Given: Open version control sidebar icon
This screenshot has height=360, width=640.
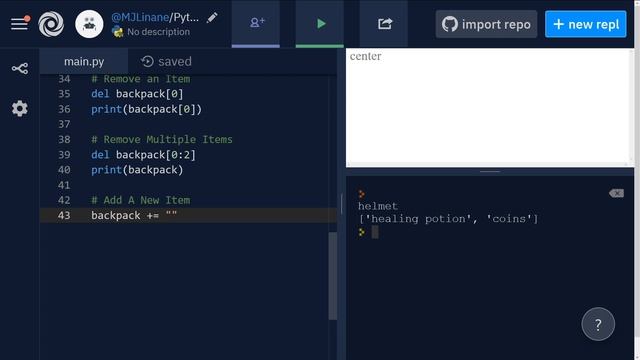Looking at the screenshot, I should coord(20,68).
